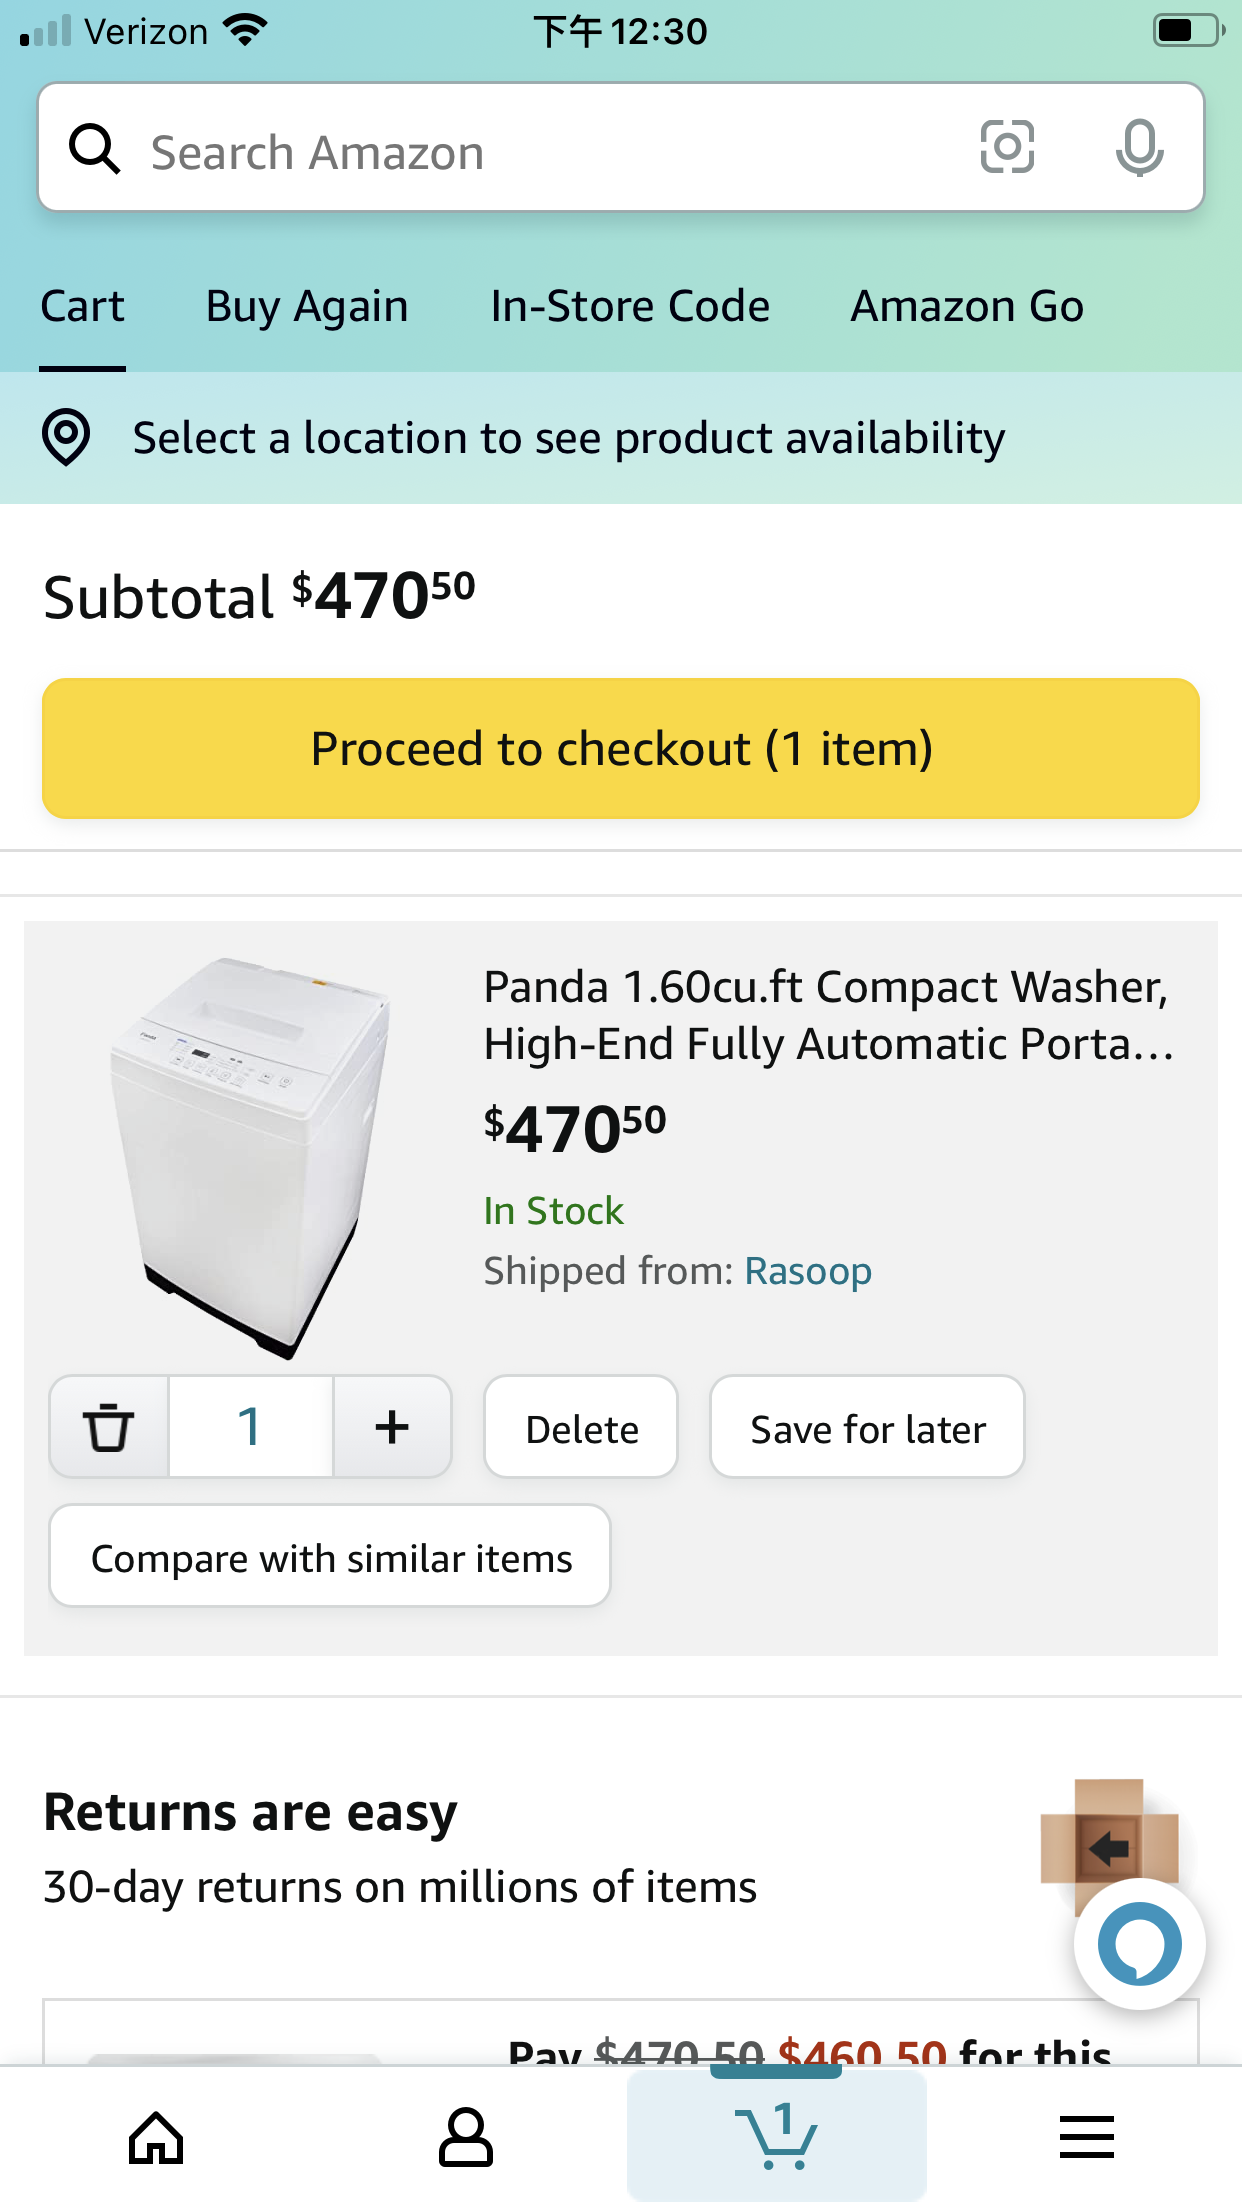Screen dimensions: 1242x2208
Task: Save the washer for later
Action: pos(867,1428)
